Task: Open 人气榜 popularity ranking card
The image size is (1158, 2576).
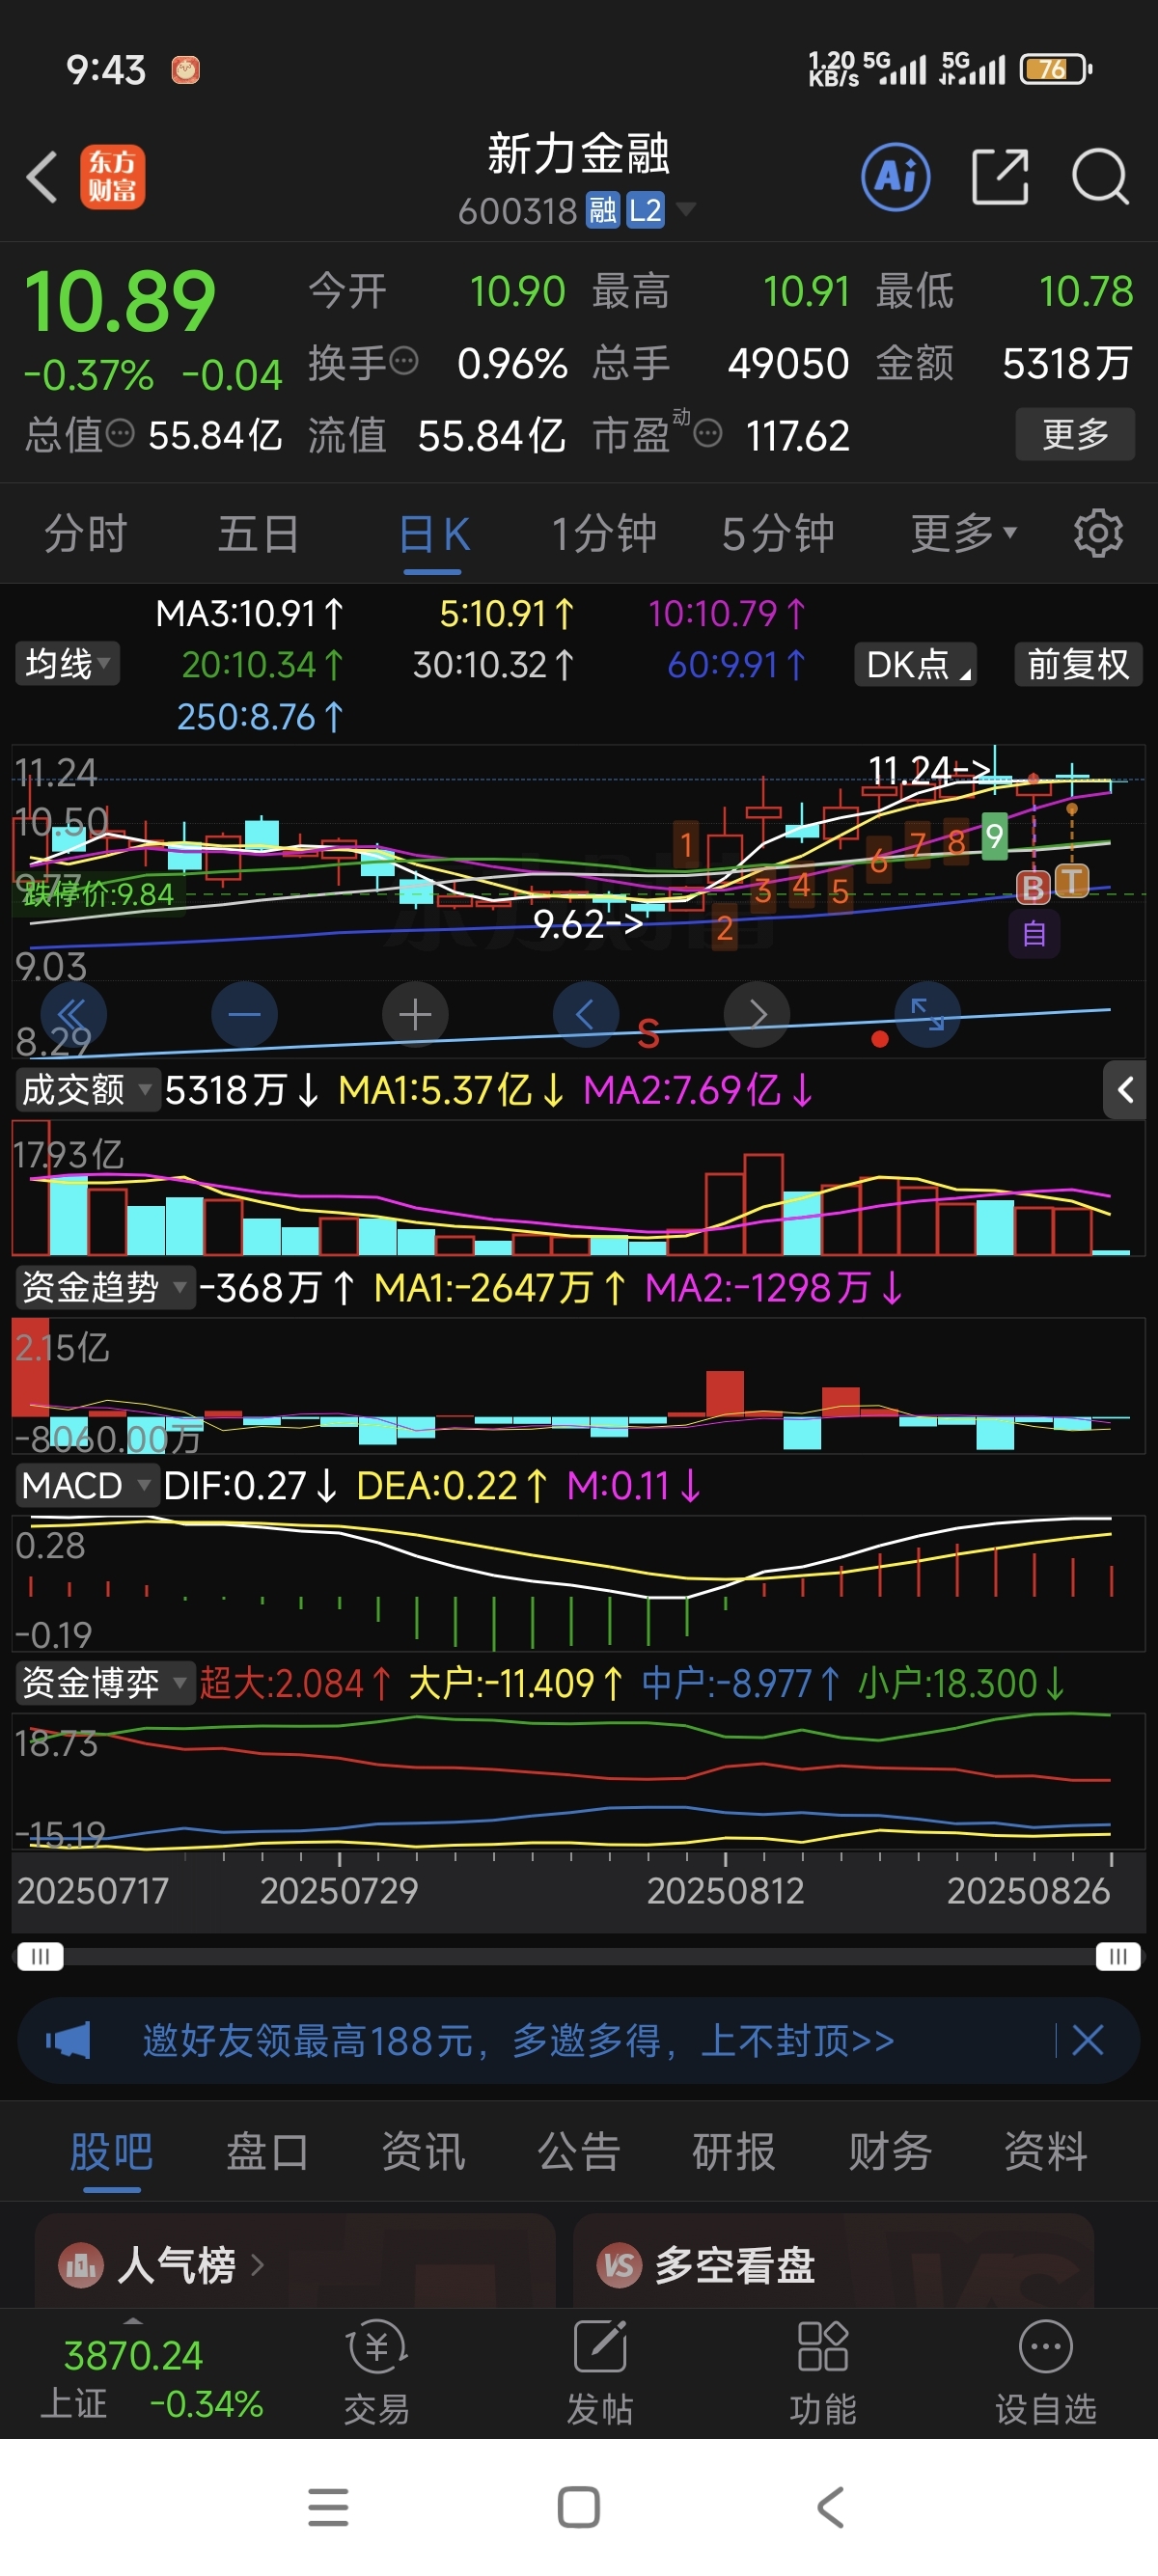Action: (x=295, y=2262)
